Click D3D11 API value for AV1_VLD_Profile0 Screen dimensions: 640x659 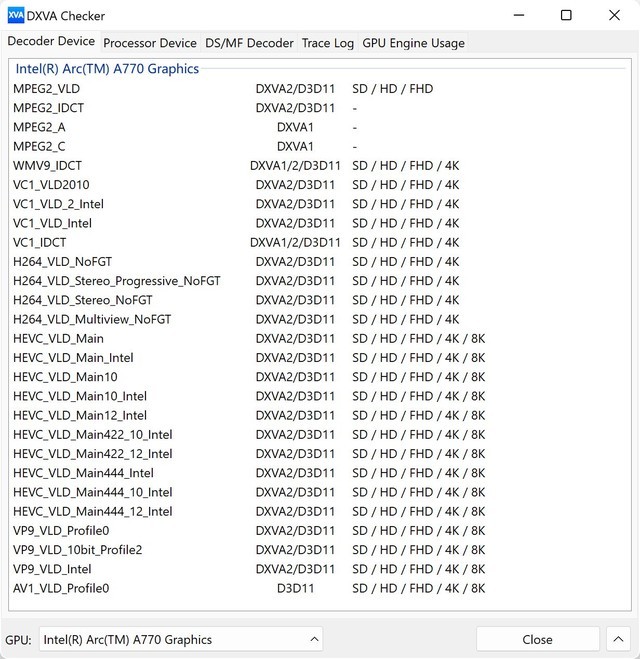295,588
